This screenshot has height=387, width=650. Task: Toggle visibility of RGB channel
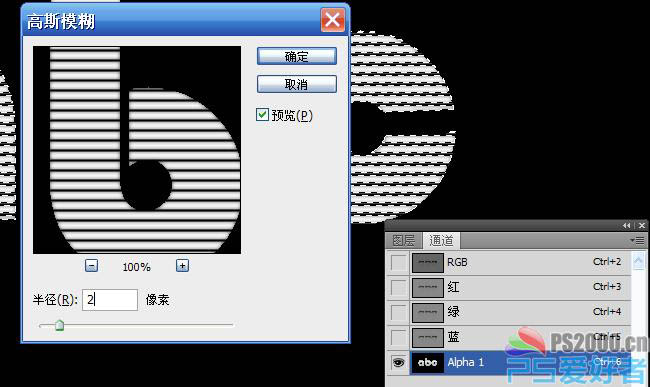pyautogui.click(x=398, y=263)
